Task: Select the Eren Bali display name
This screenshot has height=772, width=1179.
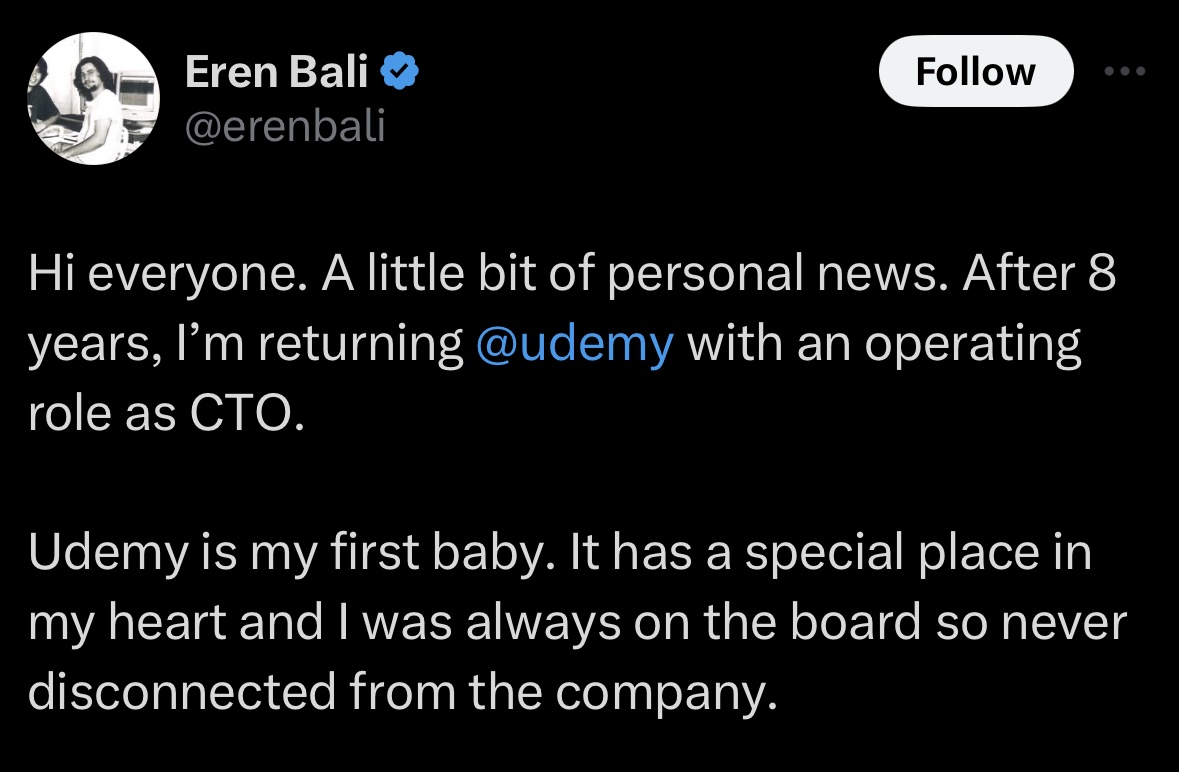Action: (277, 71)
